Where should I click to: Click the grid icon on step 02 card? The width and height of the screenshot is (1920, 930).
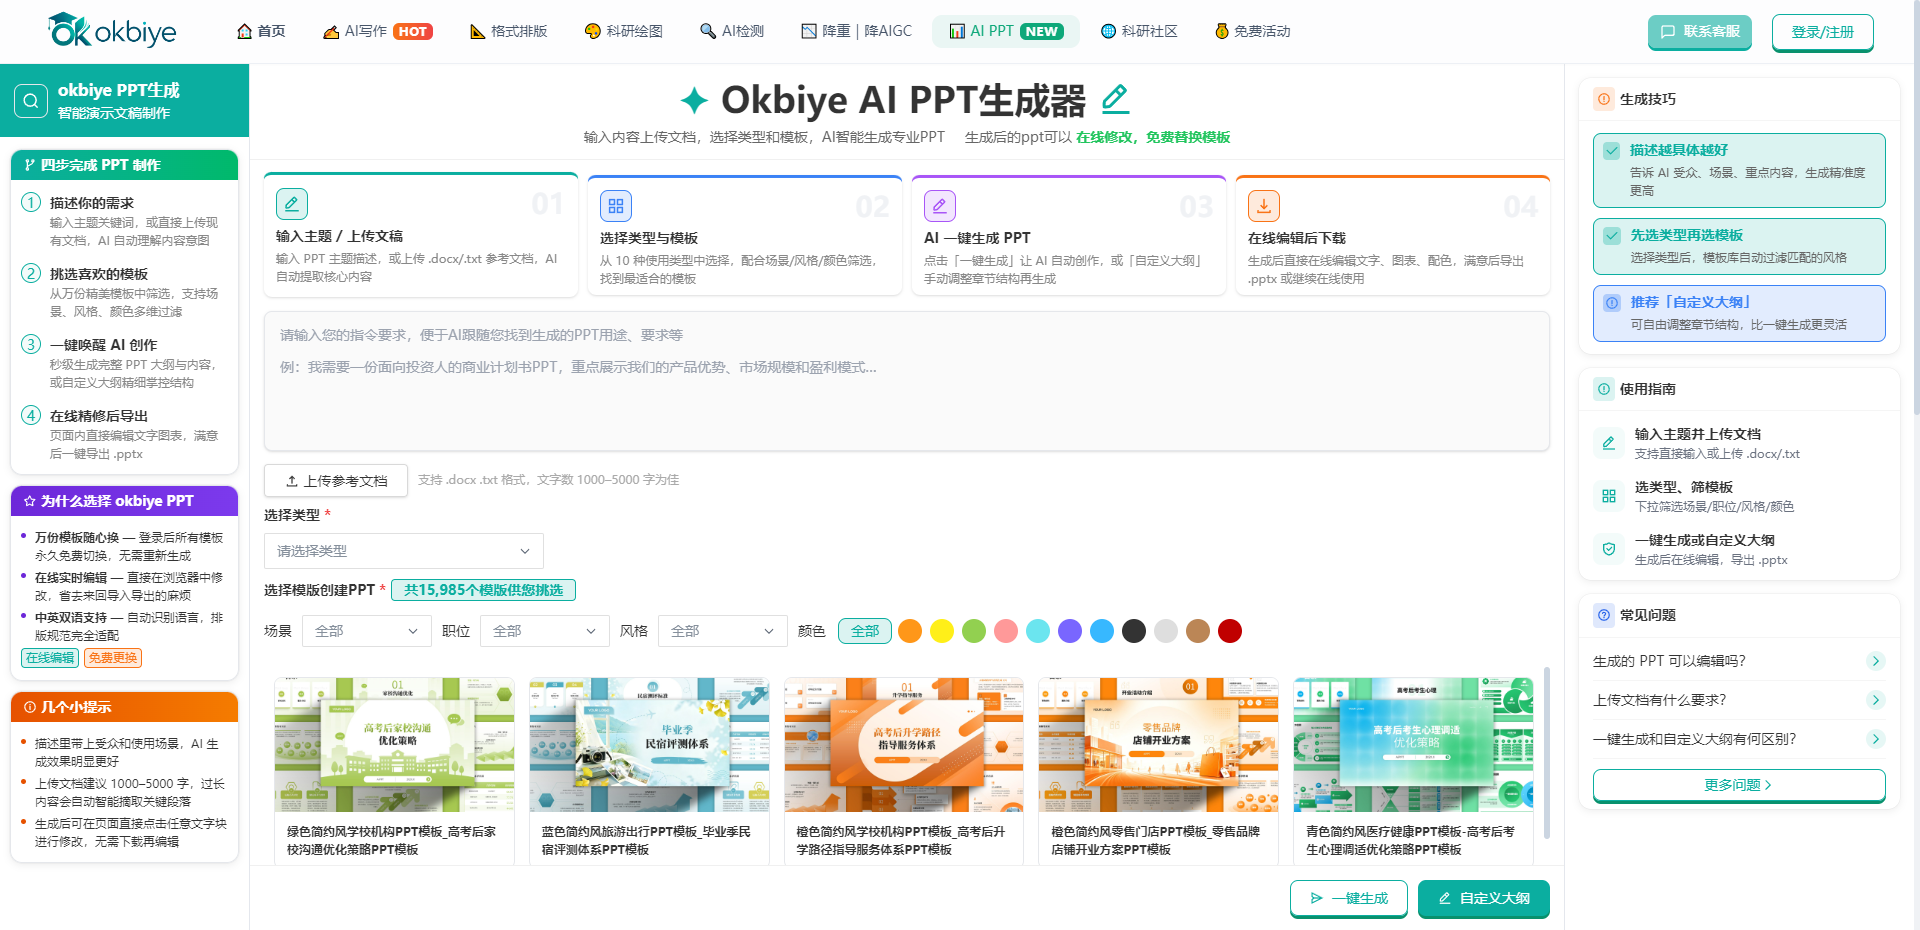pos(615,205)
